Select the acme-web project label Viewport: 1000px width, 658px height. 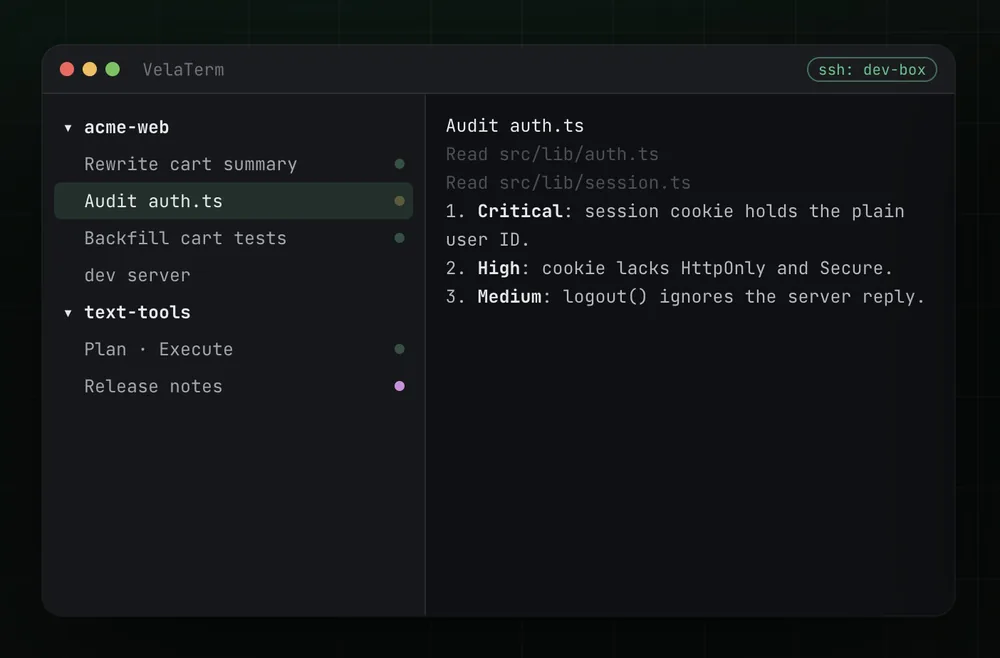(127, 128)
